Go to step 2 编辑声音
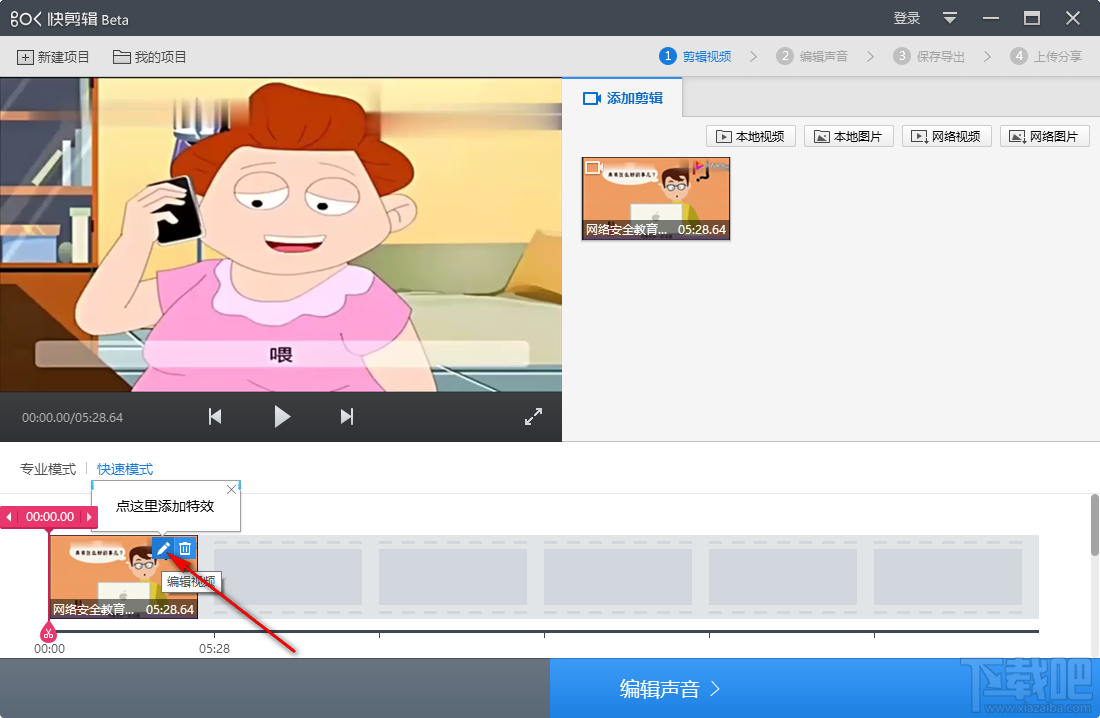This screenshot has width=1100, height=718. pyautogui.click(x=812, y=56)
